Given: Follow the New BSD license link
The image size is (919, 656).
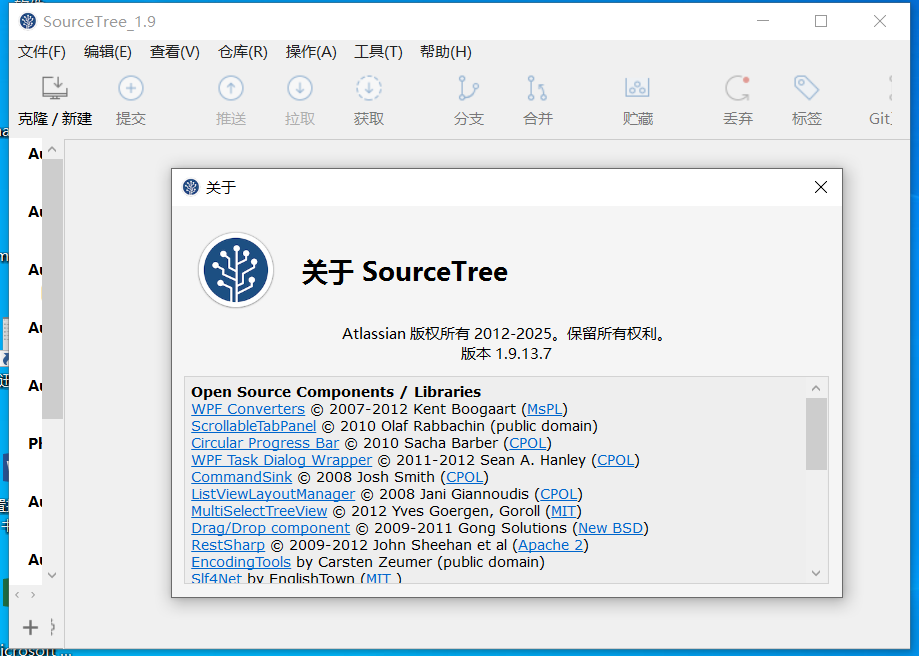Looking at the screenshot, I should point(611,528).
